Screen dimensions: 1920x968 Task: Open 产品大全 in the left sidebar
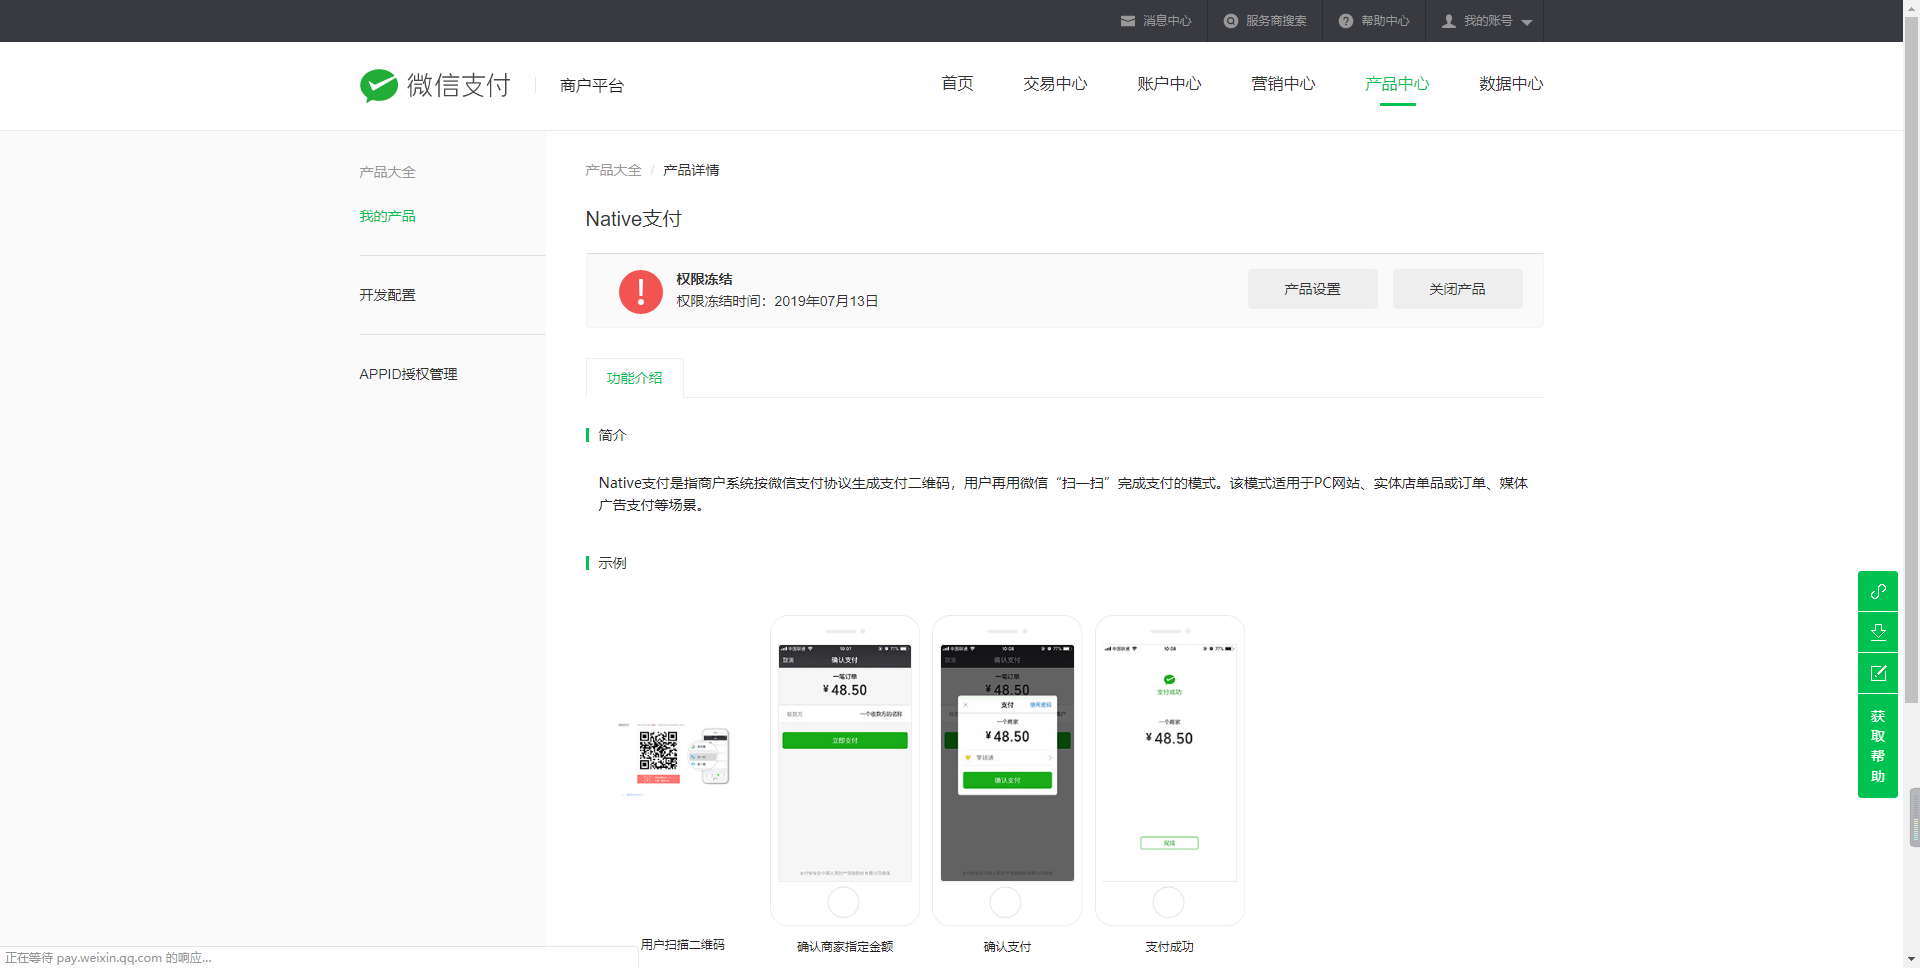tap(387, 172)
